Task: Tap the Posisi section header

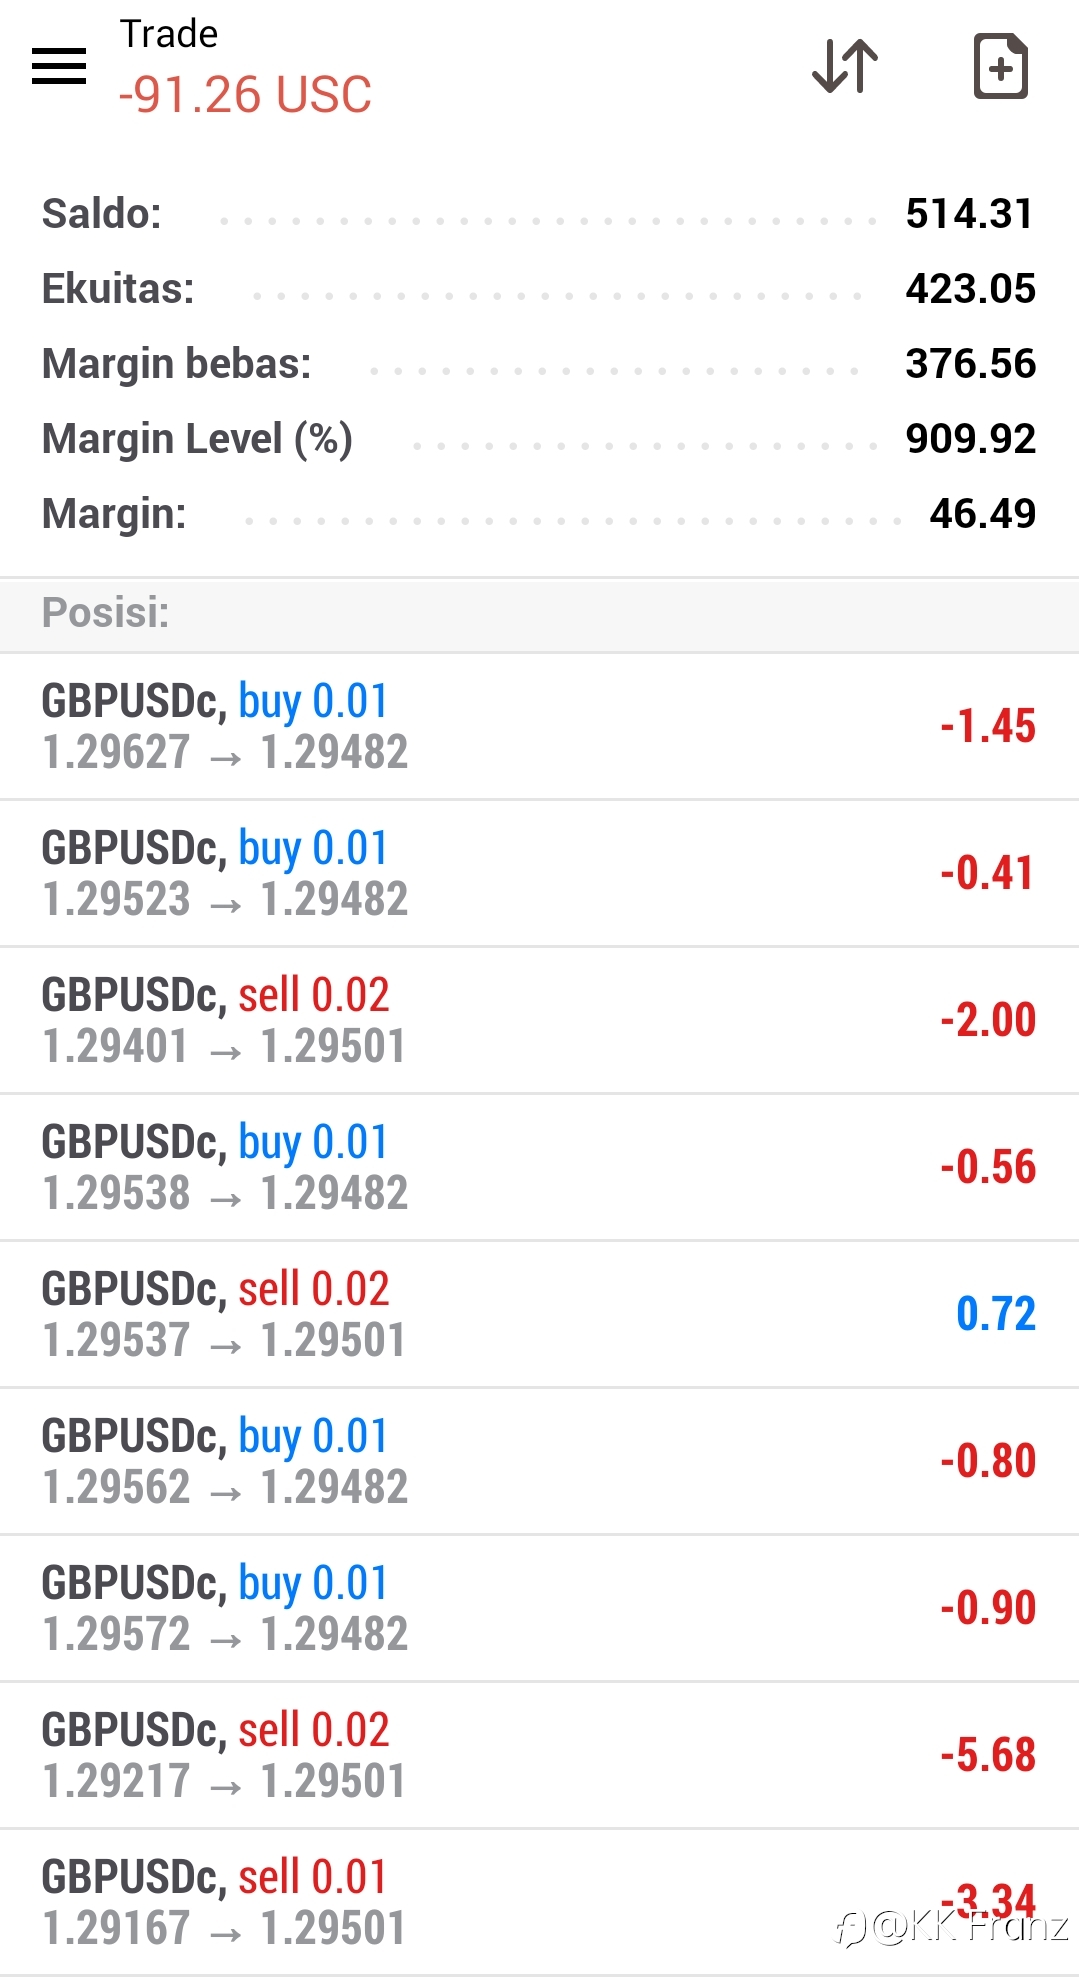Action: [x=539, y=613]
